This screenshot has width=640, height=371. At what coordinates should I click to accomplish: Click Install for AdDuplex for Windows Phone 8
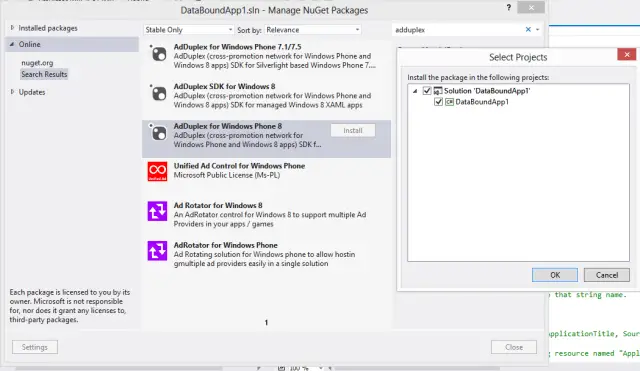click(x=353, y=131)
